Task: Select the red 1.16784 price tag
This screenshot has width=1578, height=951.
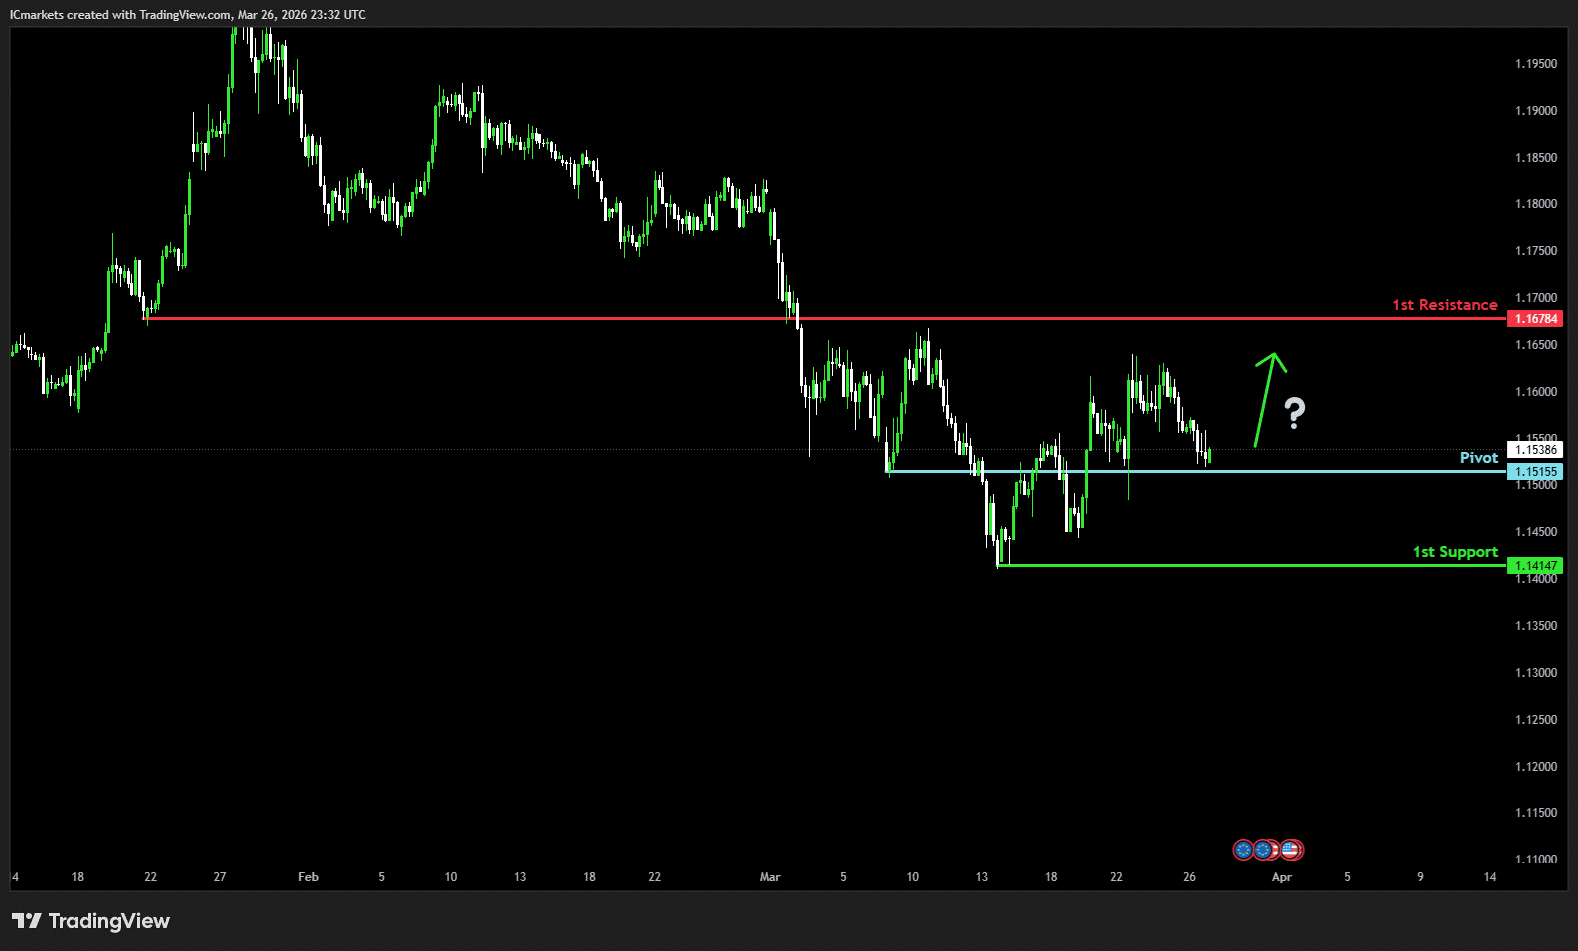Action: 1535,319
